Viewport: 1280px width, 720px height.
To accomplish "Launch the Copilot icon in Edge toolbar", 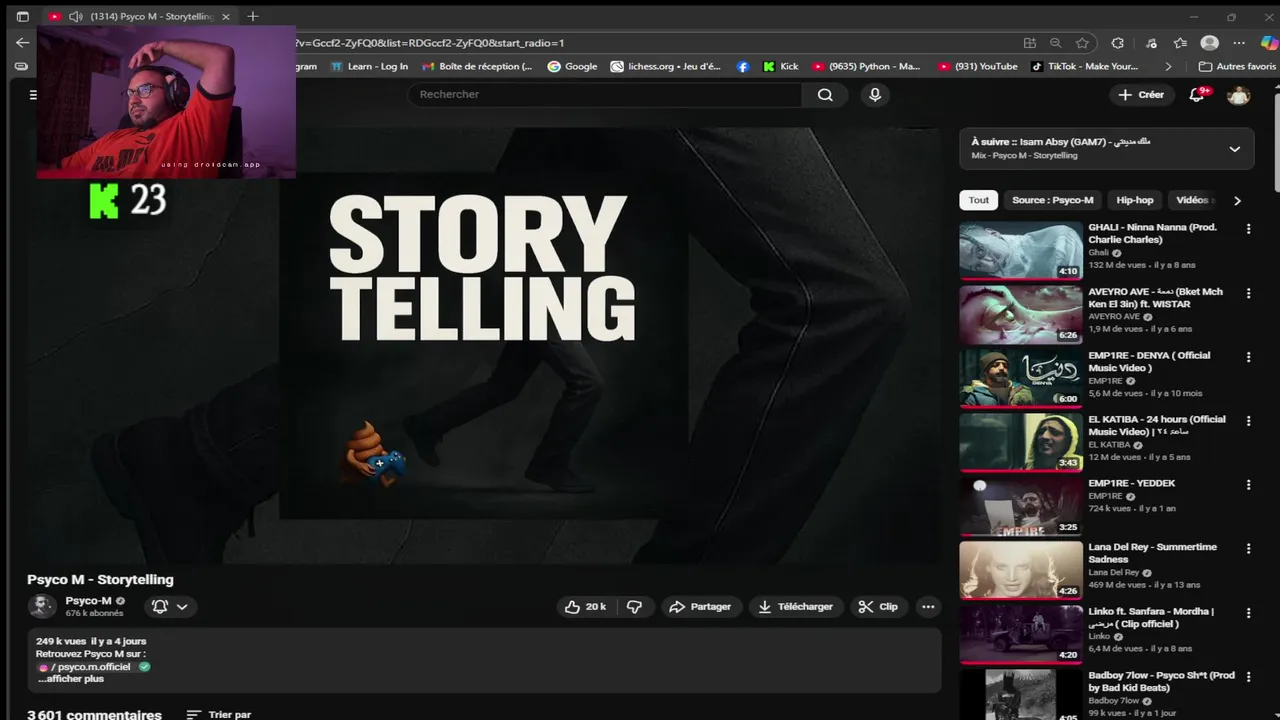I will (1268, 43).
